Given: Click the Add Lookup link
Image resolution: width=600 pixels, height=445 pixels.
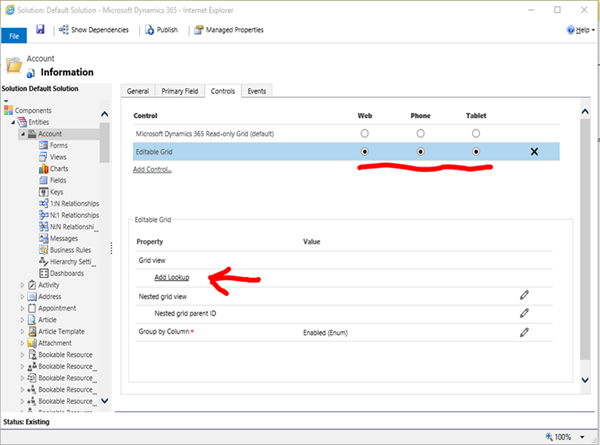Looking at the screenshot, I should [174, 277].
